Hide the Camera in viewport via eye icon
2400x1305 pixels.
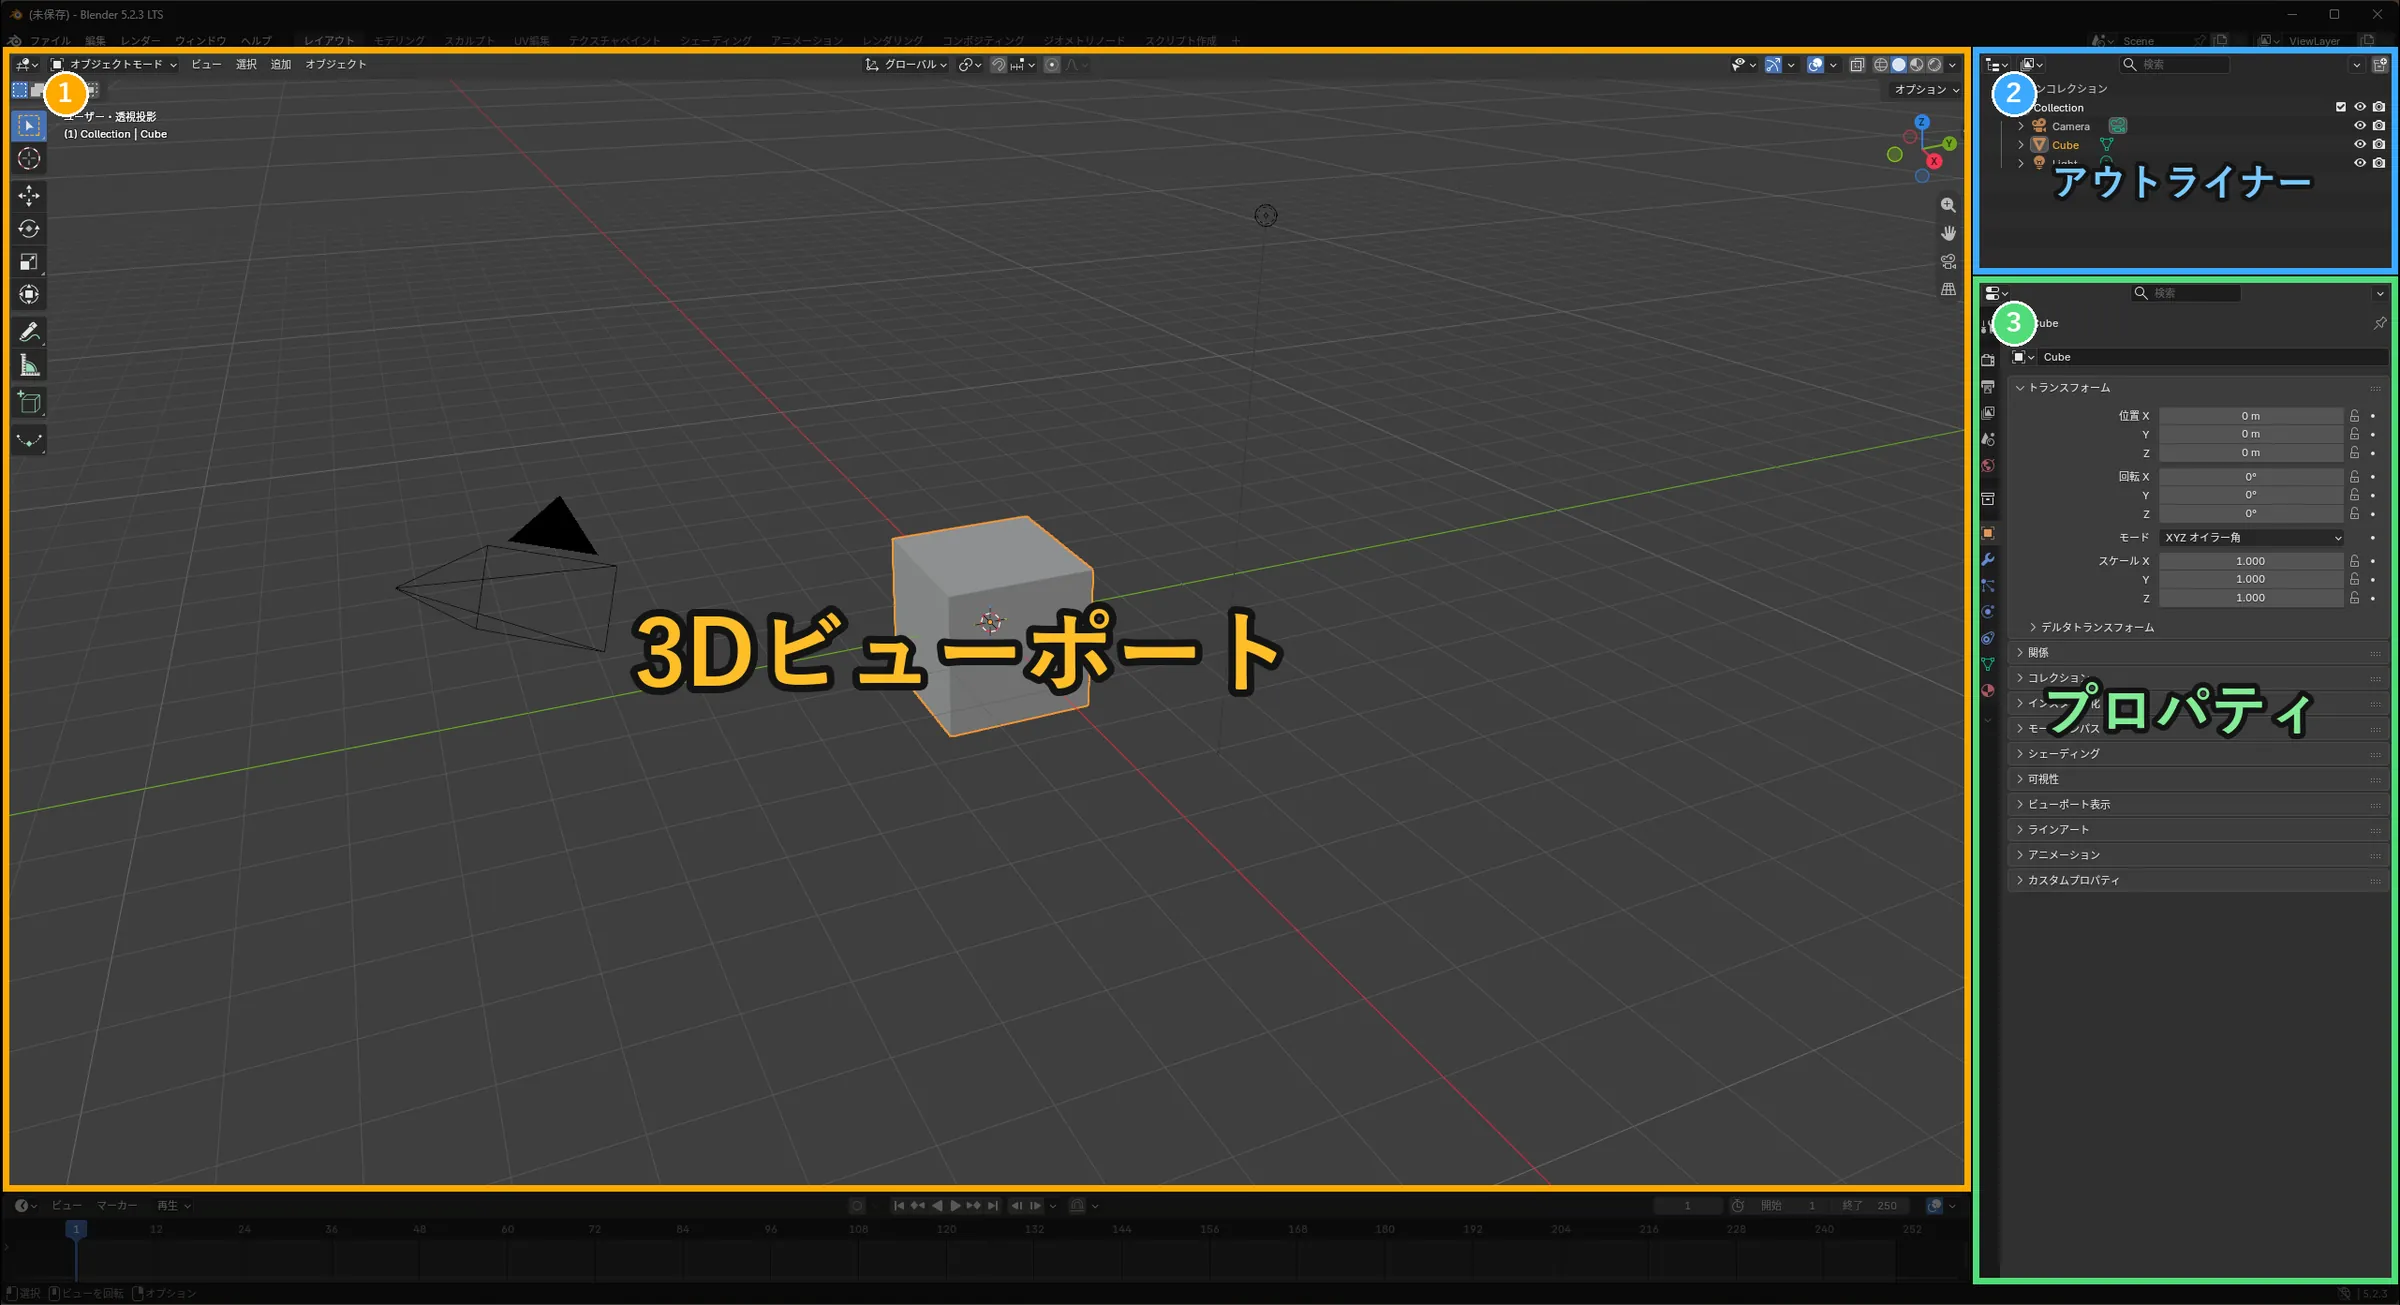point(2360,126)
